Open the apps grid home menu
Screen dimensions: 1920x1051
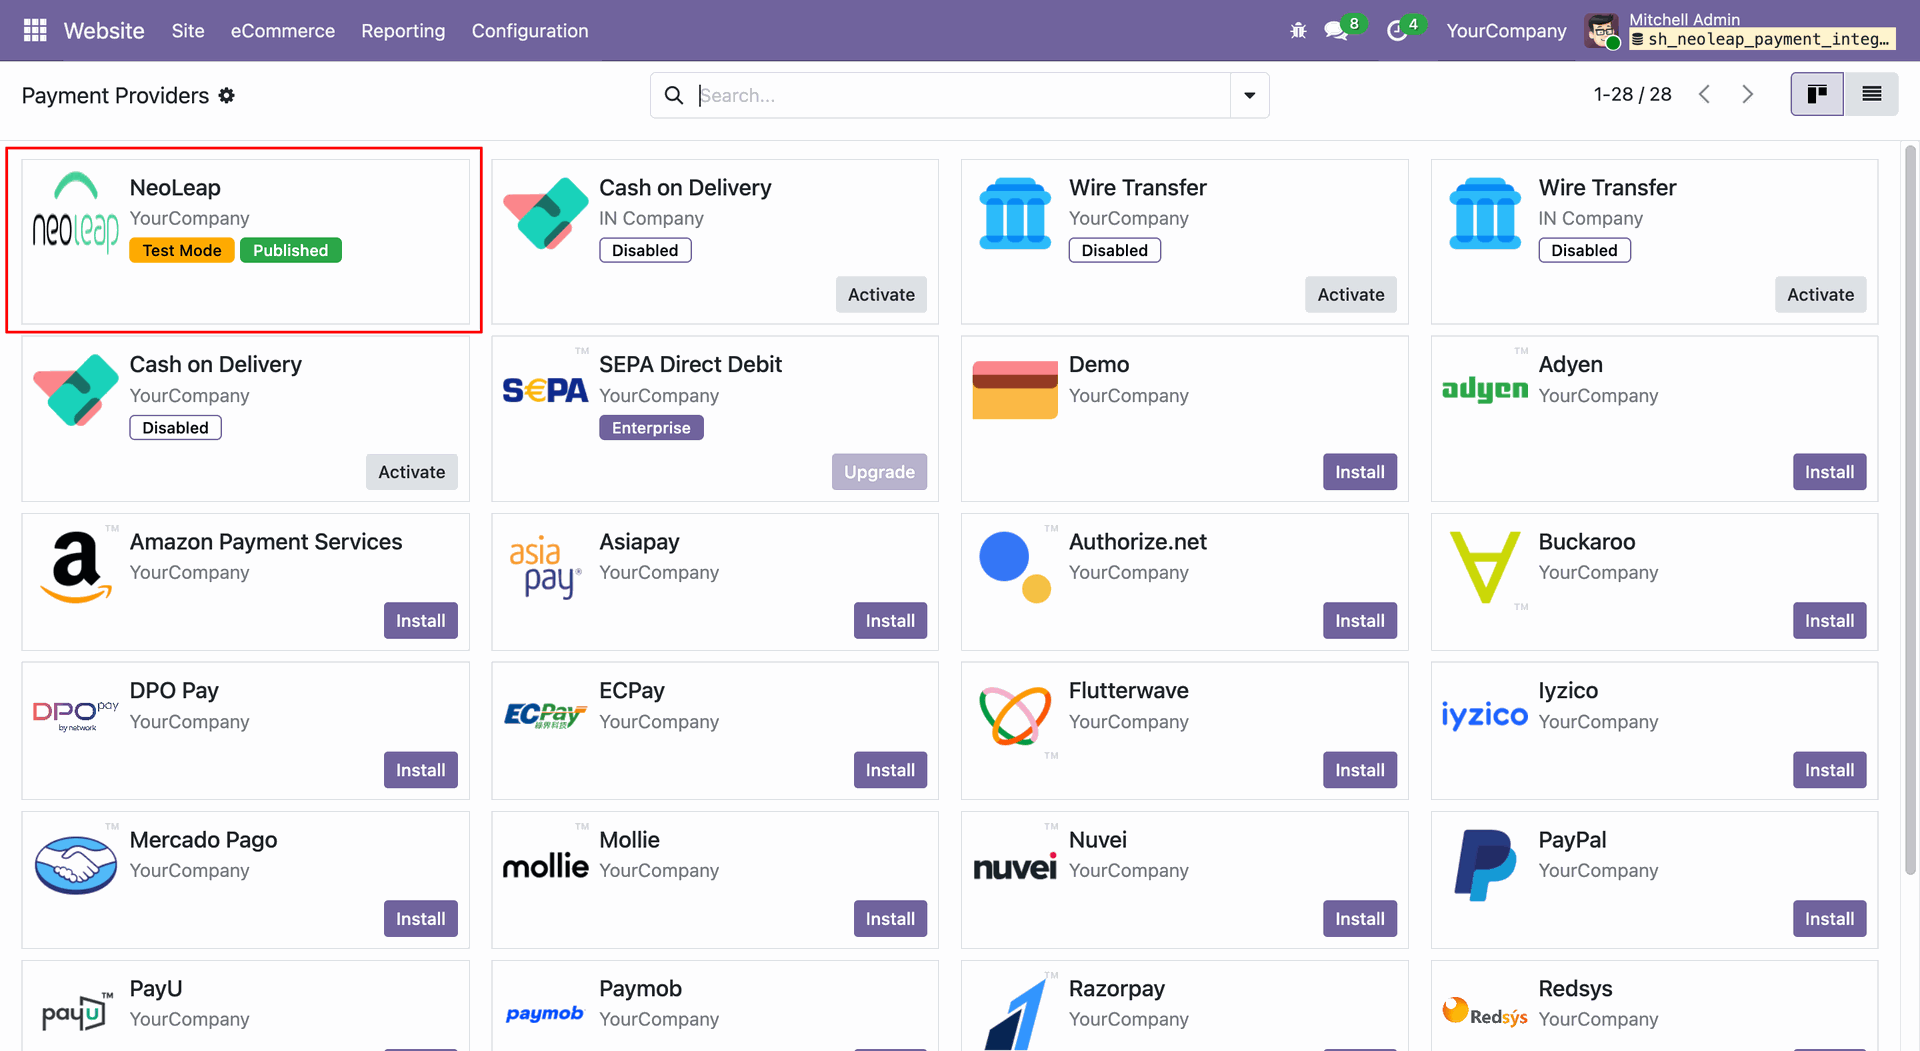35,31
